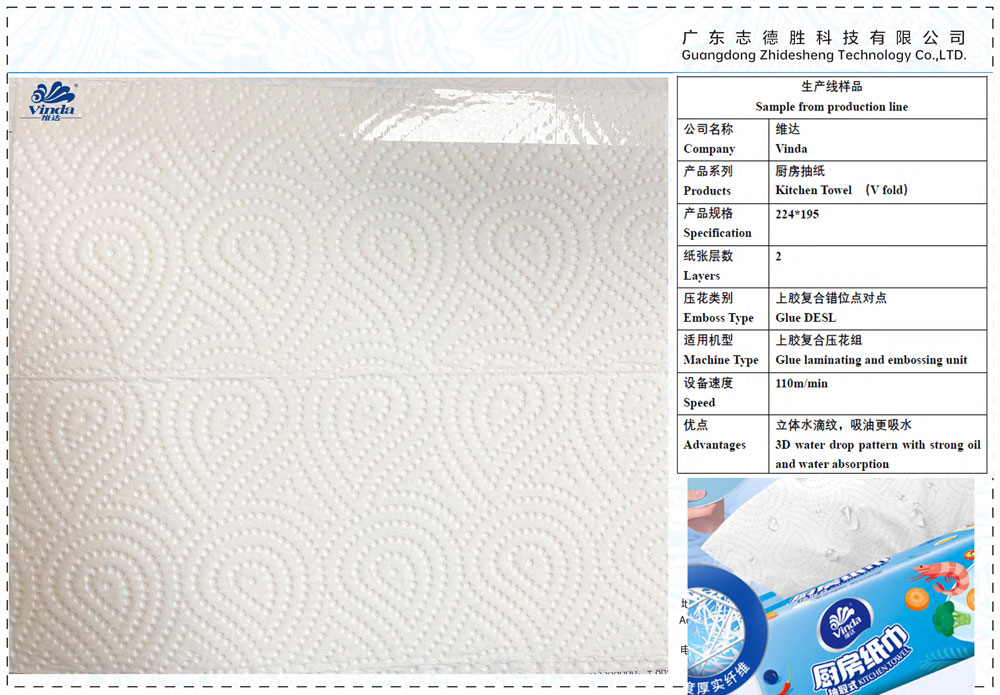Click the "Vinda" value in the Company row
1000x695 pixels.
791,149
